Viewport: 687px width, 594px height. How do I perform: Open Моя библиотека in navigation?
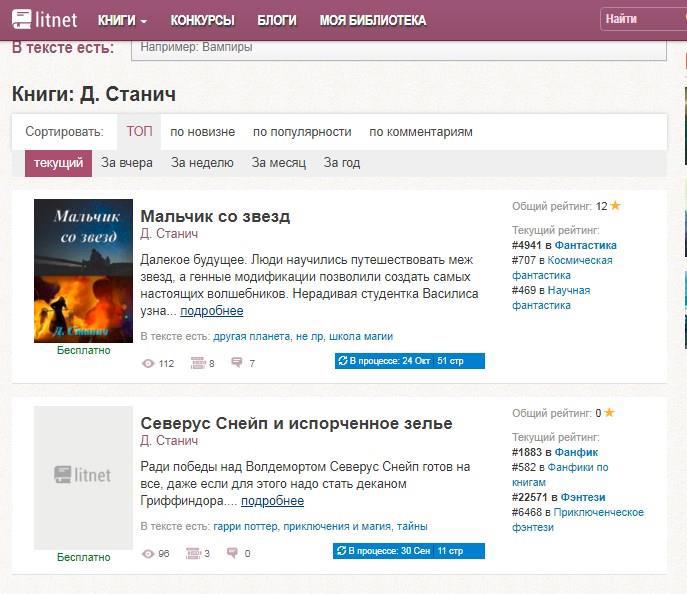(x=372, y=20)
